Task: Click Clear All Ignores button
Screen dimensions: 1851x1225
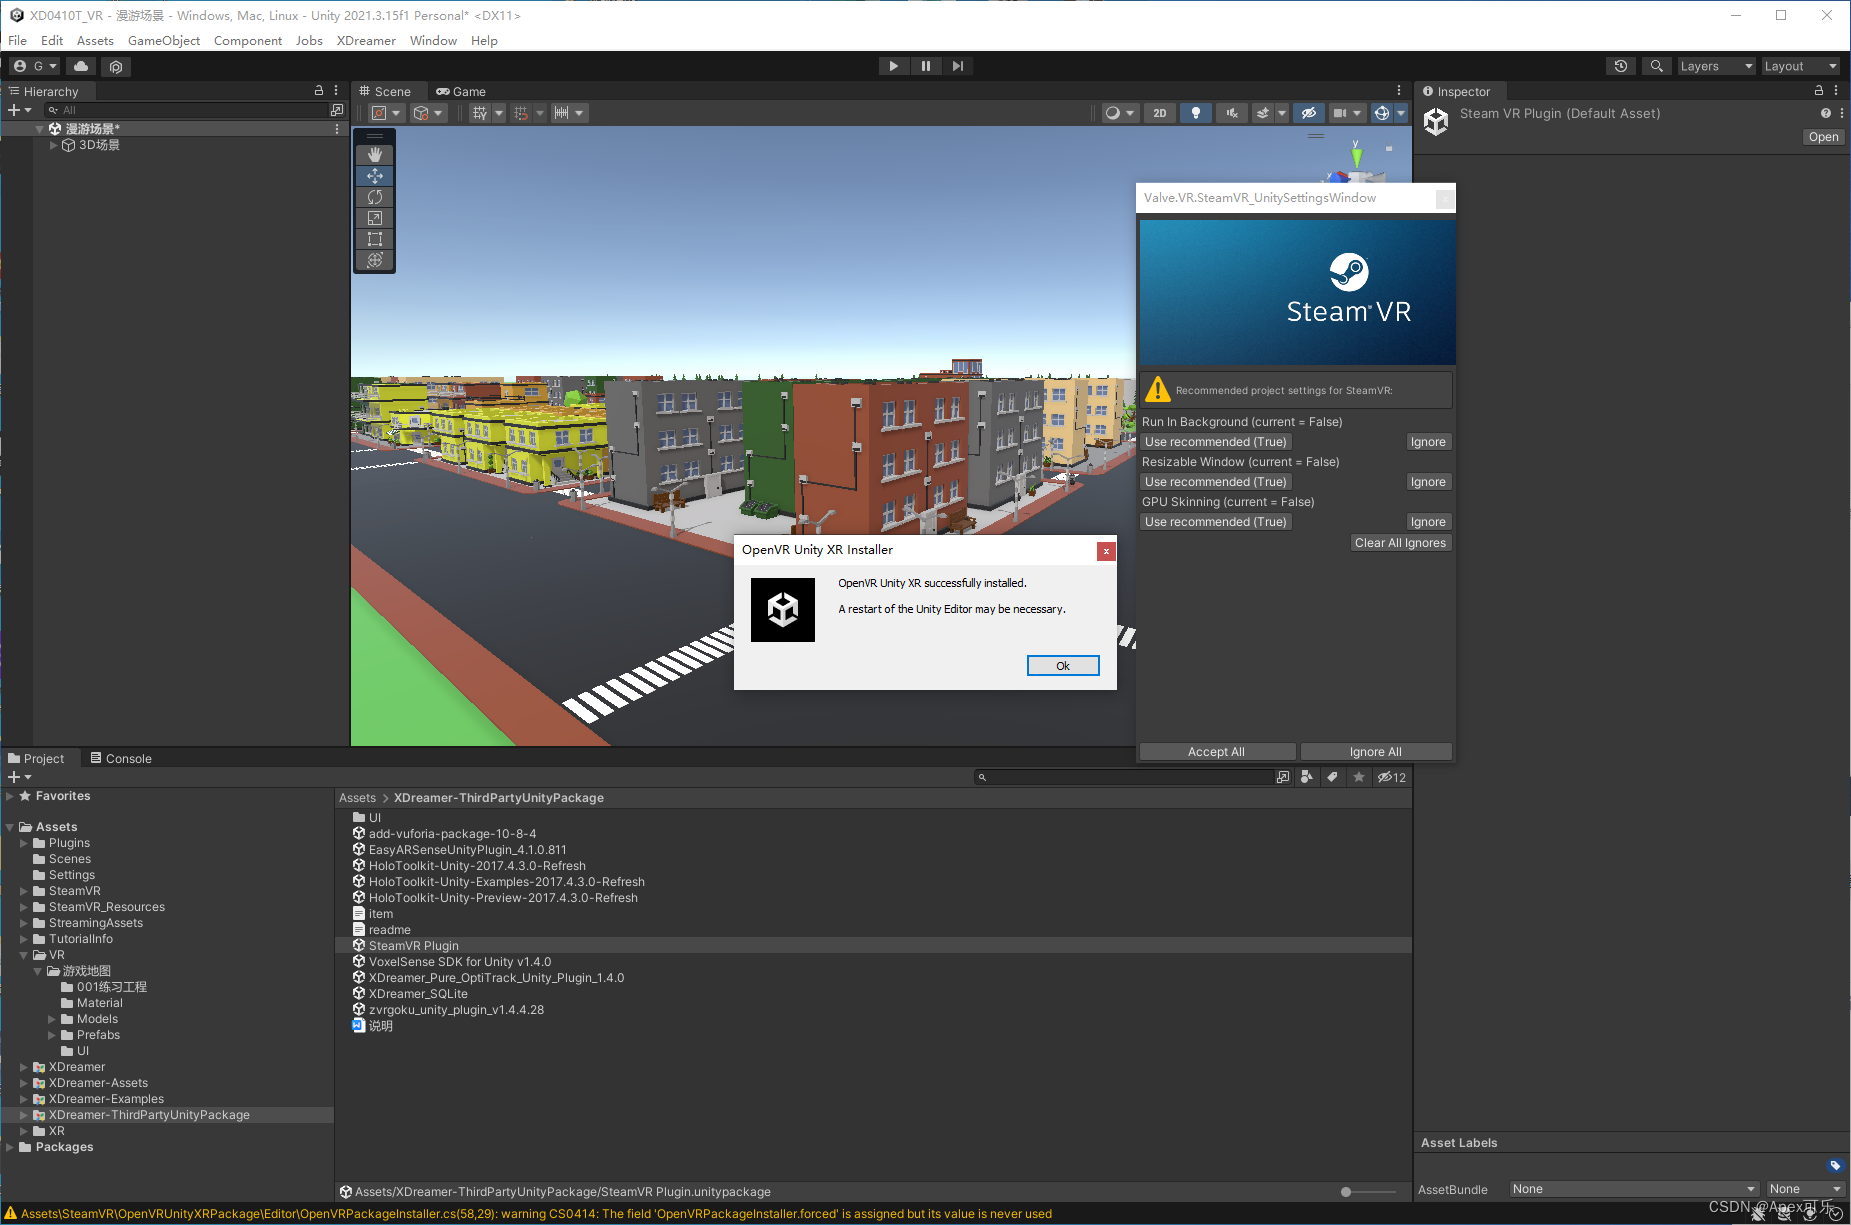Action: pos(1401,543)
